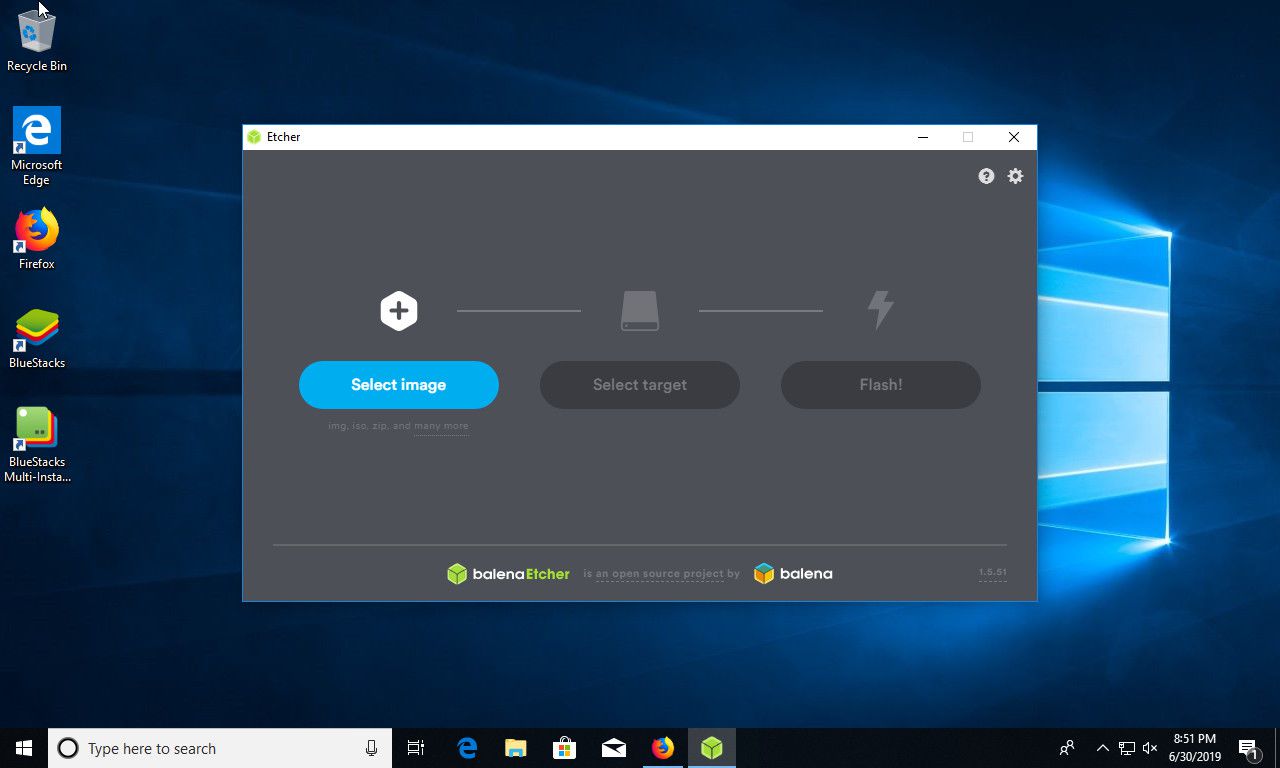Screen dimensions: 1280x768
Task: Click the greyed-out Flash! button
Action: click(x=881, y=385)
